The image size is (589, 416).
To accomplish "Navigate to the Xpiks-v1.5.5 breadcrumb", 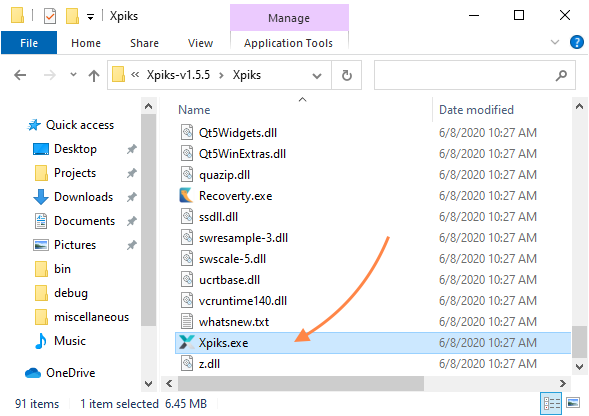I will [178, 75].
